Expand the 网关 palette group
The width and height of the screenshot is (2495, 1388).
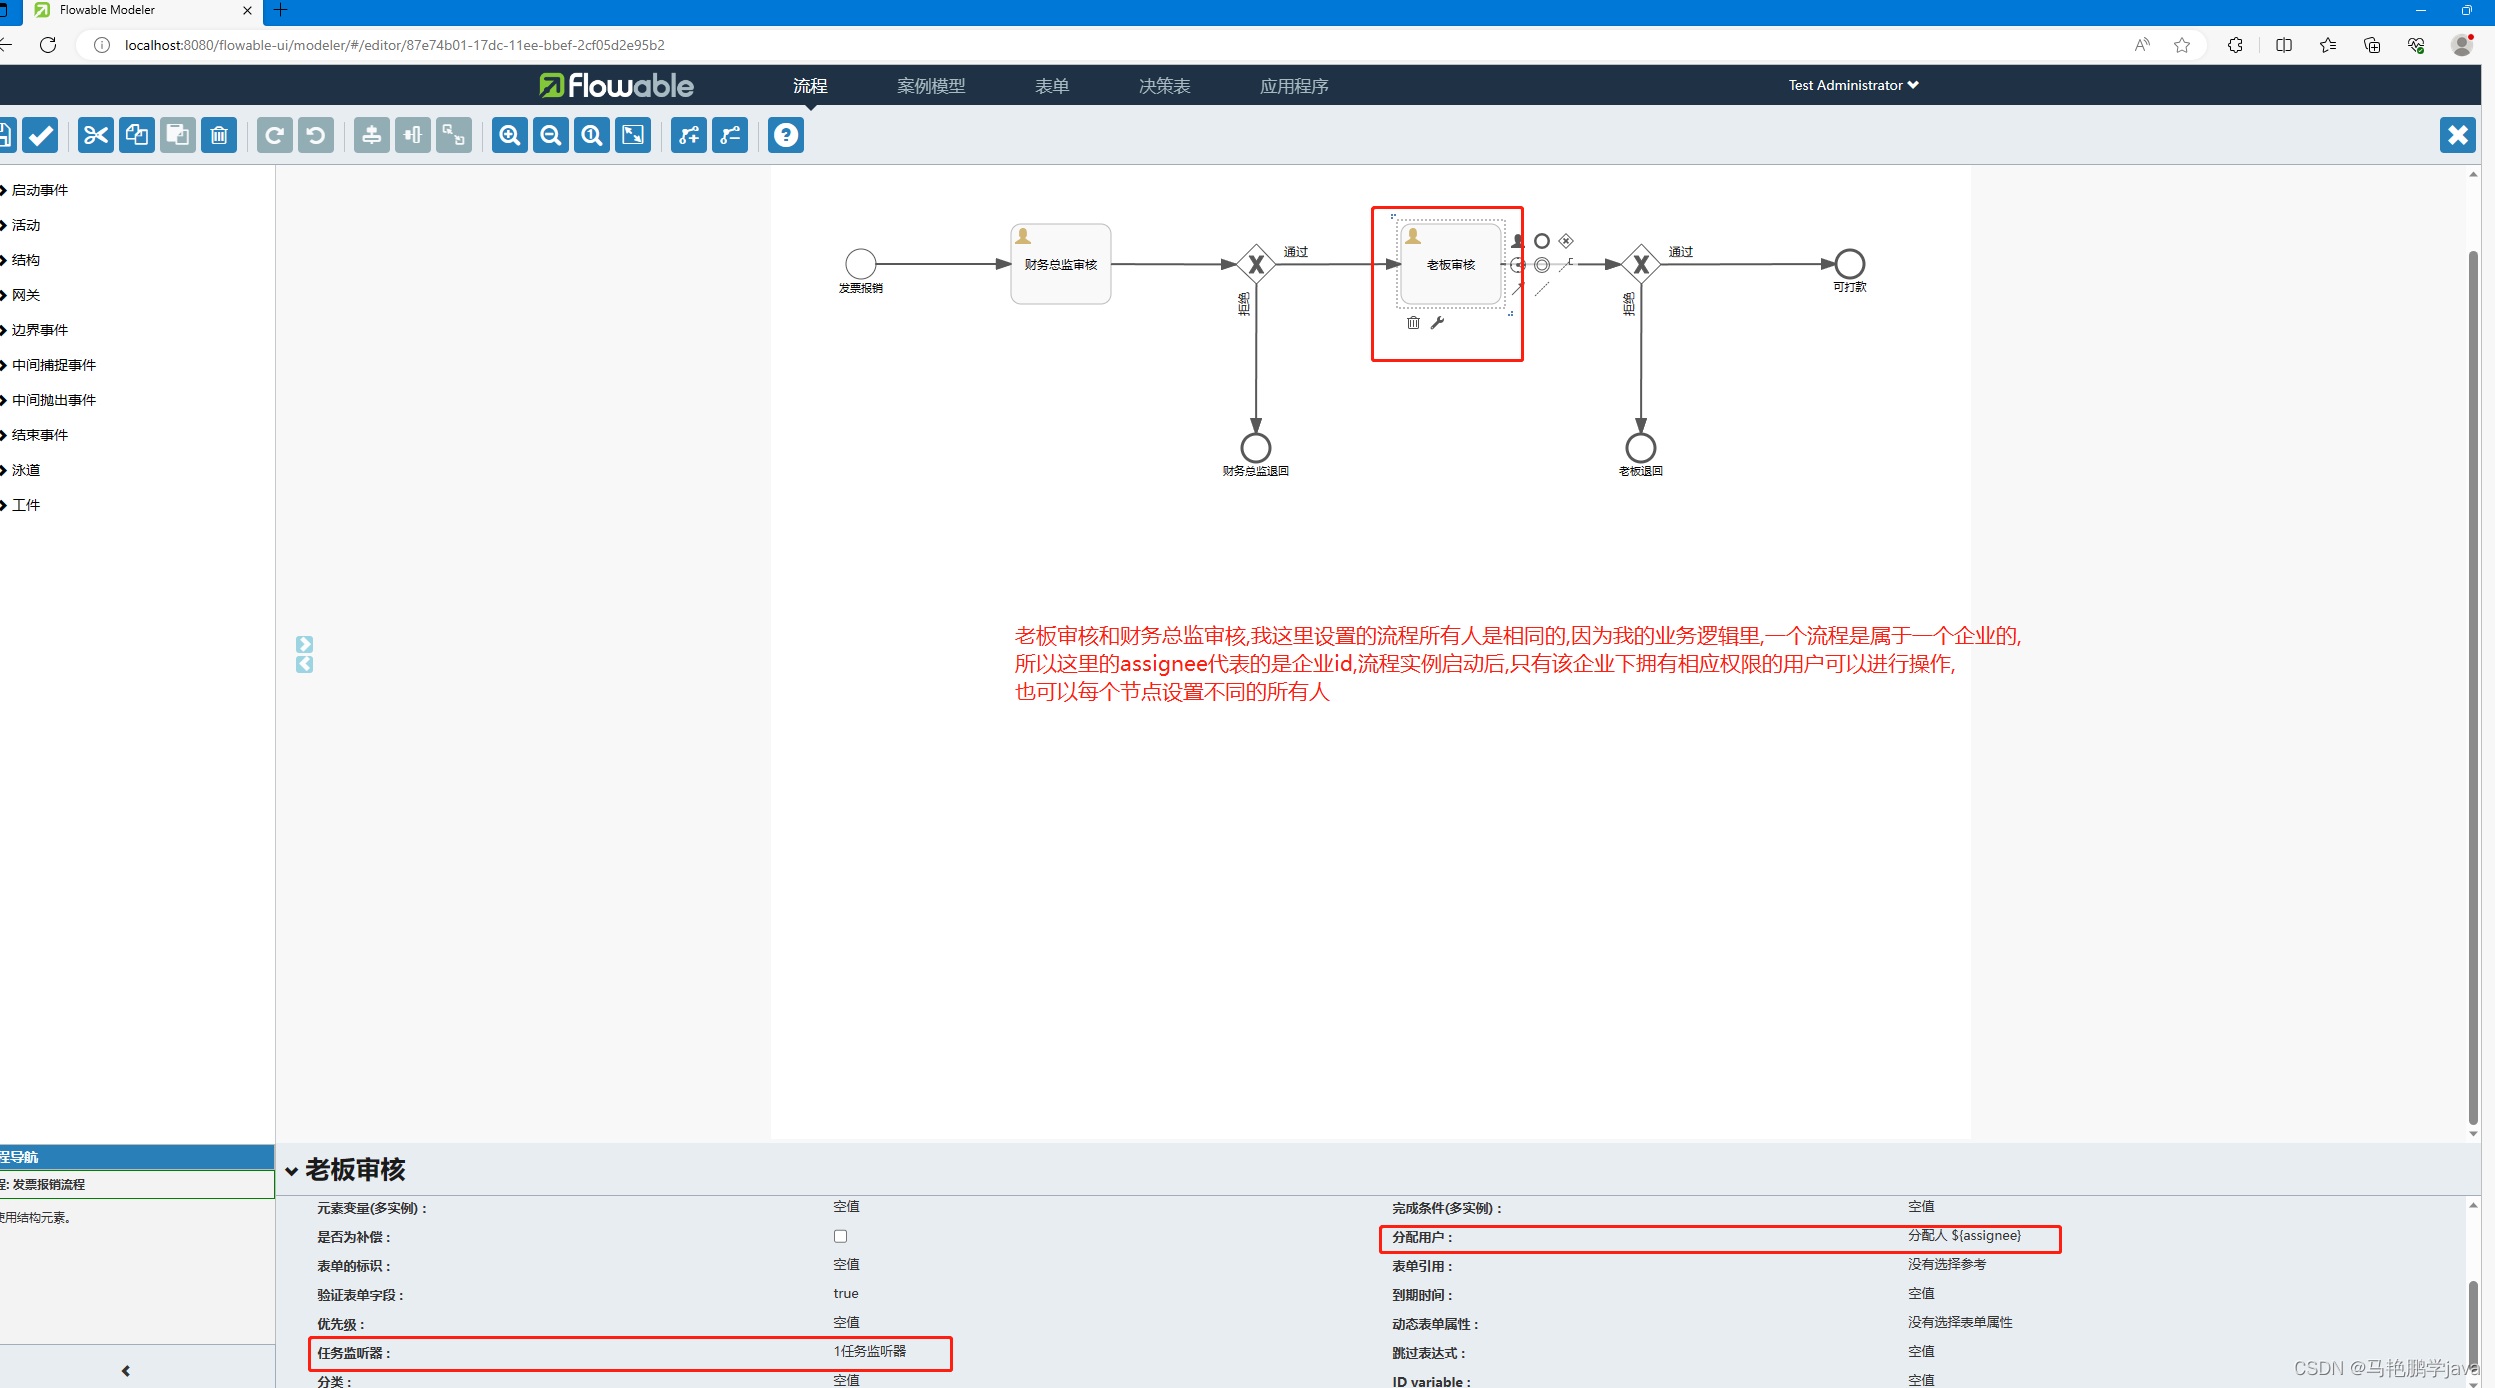point(26,295)
